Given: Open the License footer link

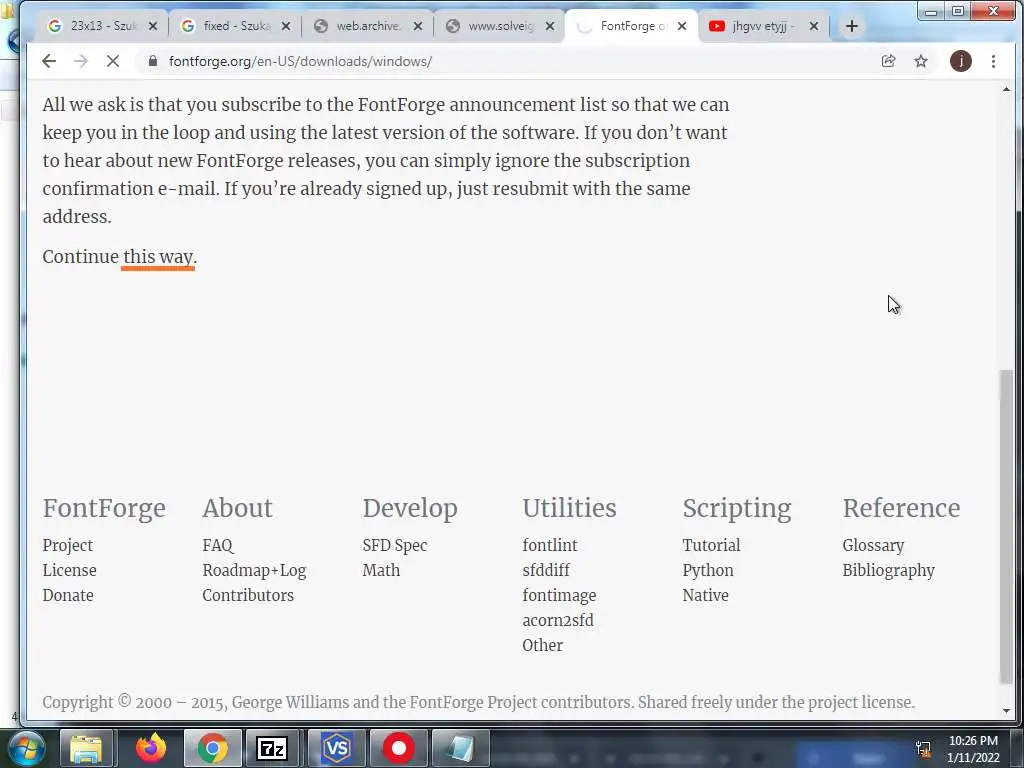Looking at the screenshot, I should coord(69,570).
